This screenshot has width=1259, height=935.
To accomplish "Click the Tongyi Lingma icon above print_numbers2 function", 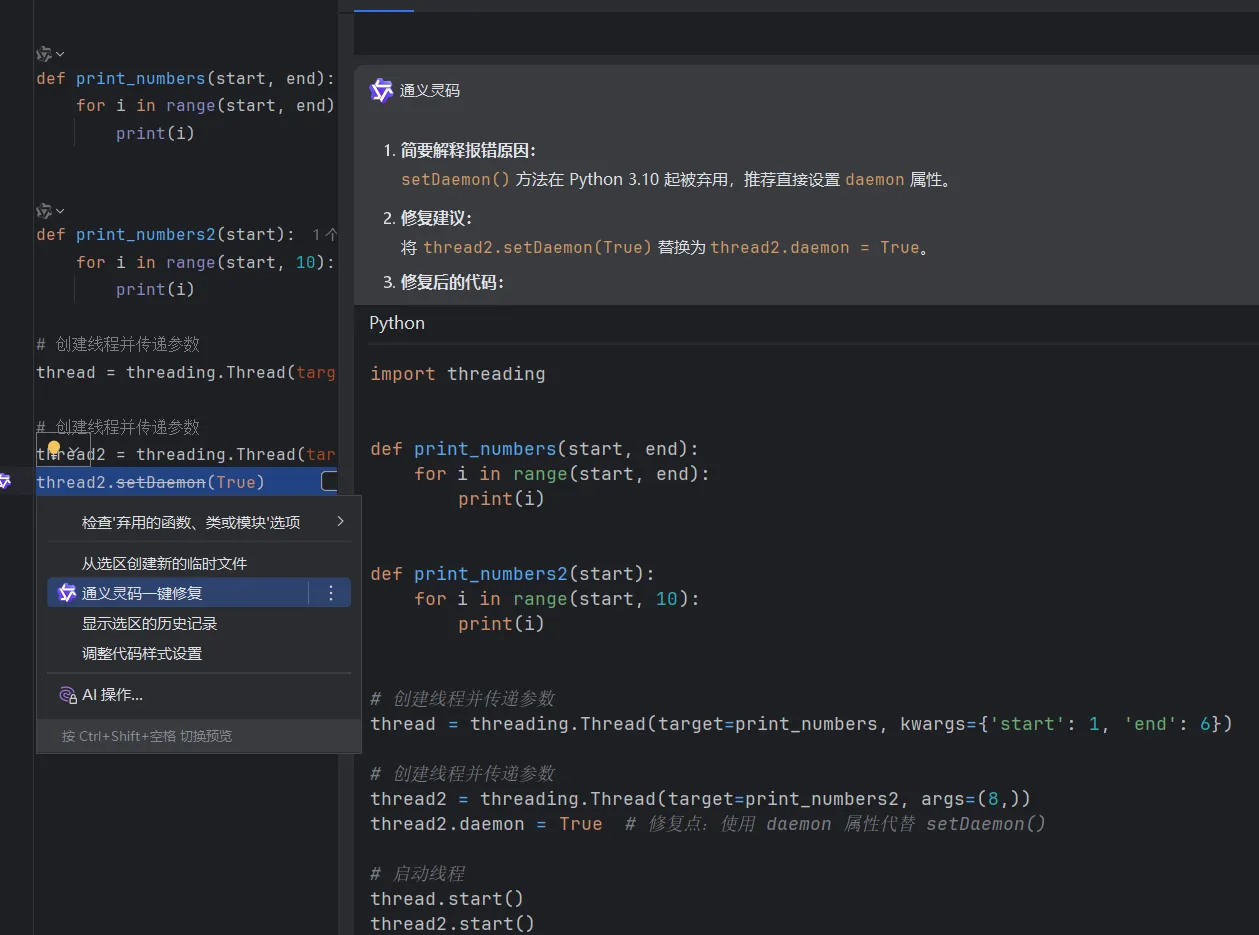I will 44,211.
